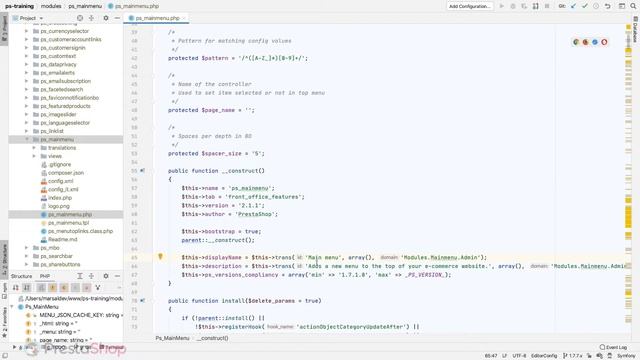
Task: Expand the ps_facetedsearch folder
Action: tap(27, 89)
